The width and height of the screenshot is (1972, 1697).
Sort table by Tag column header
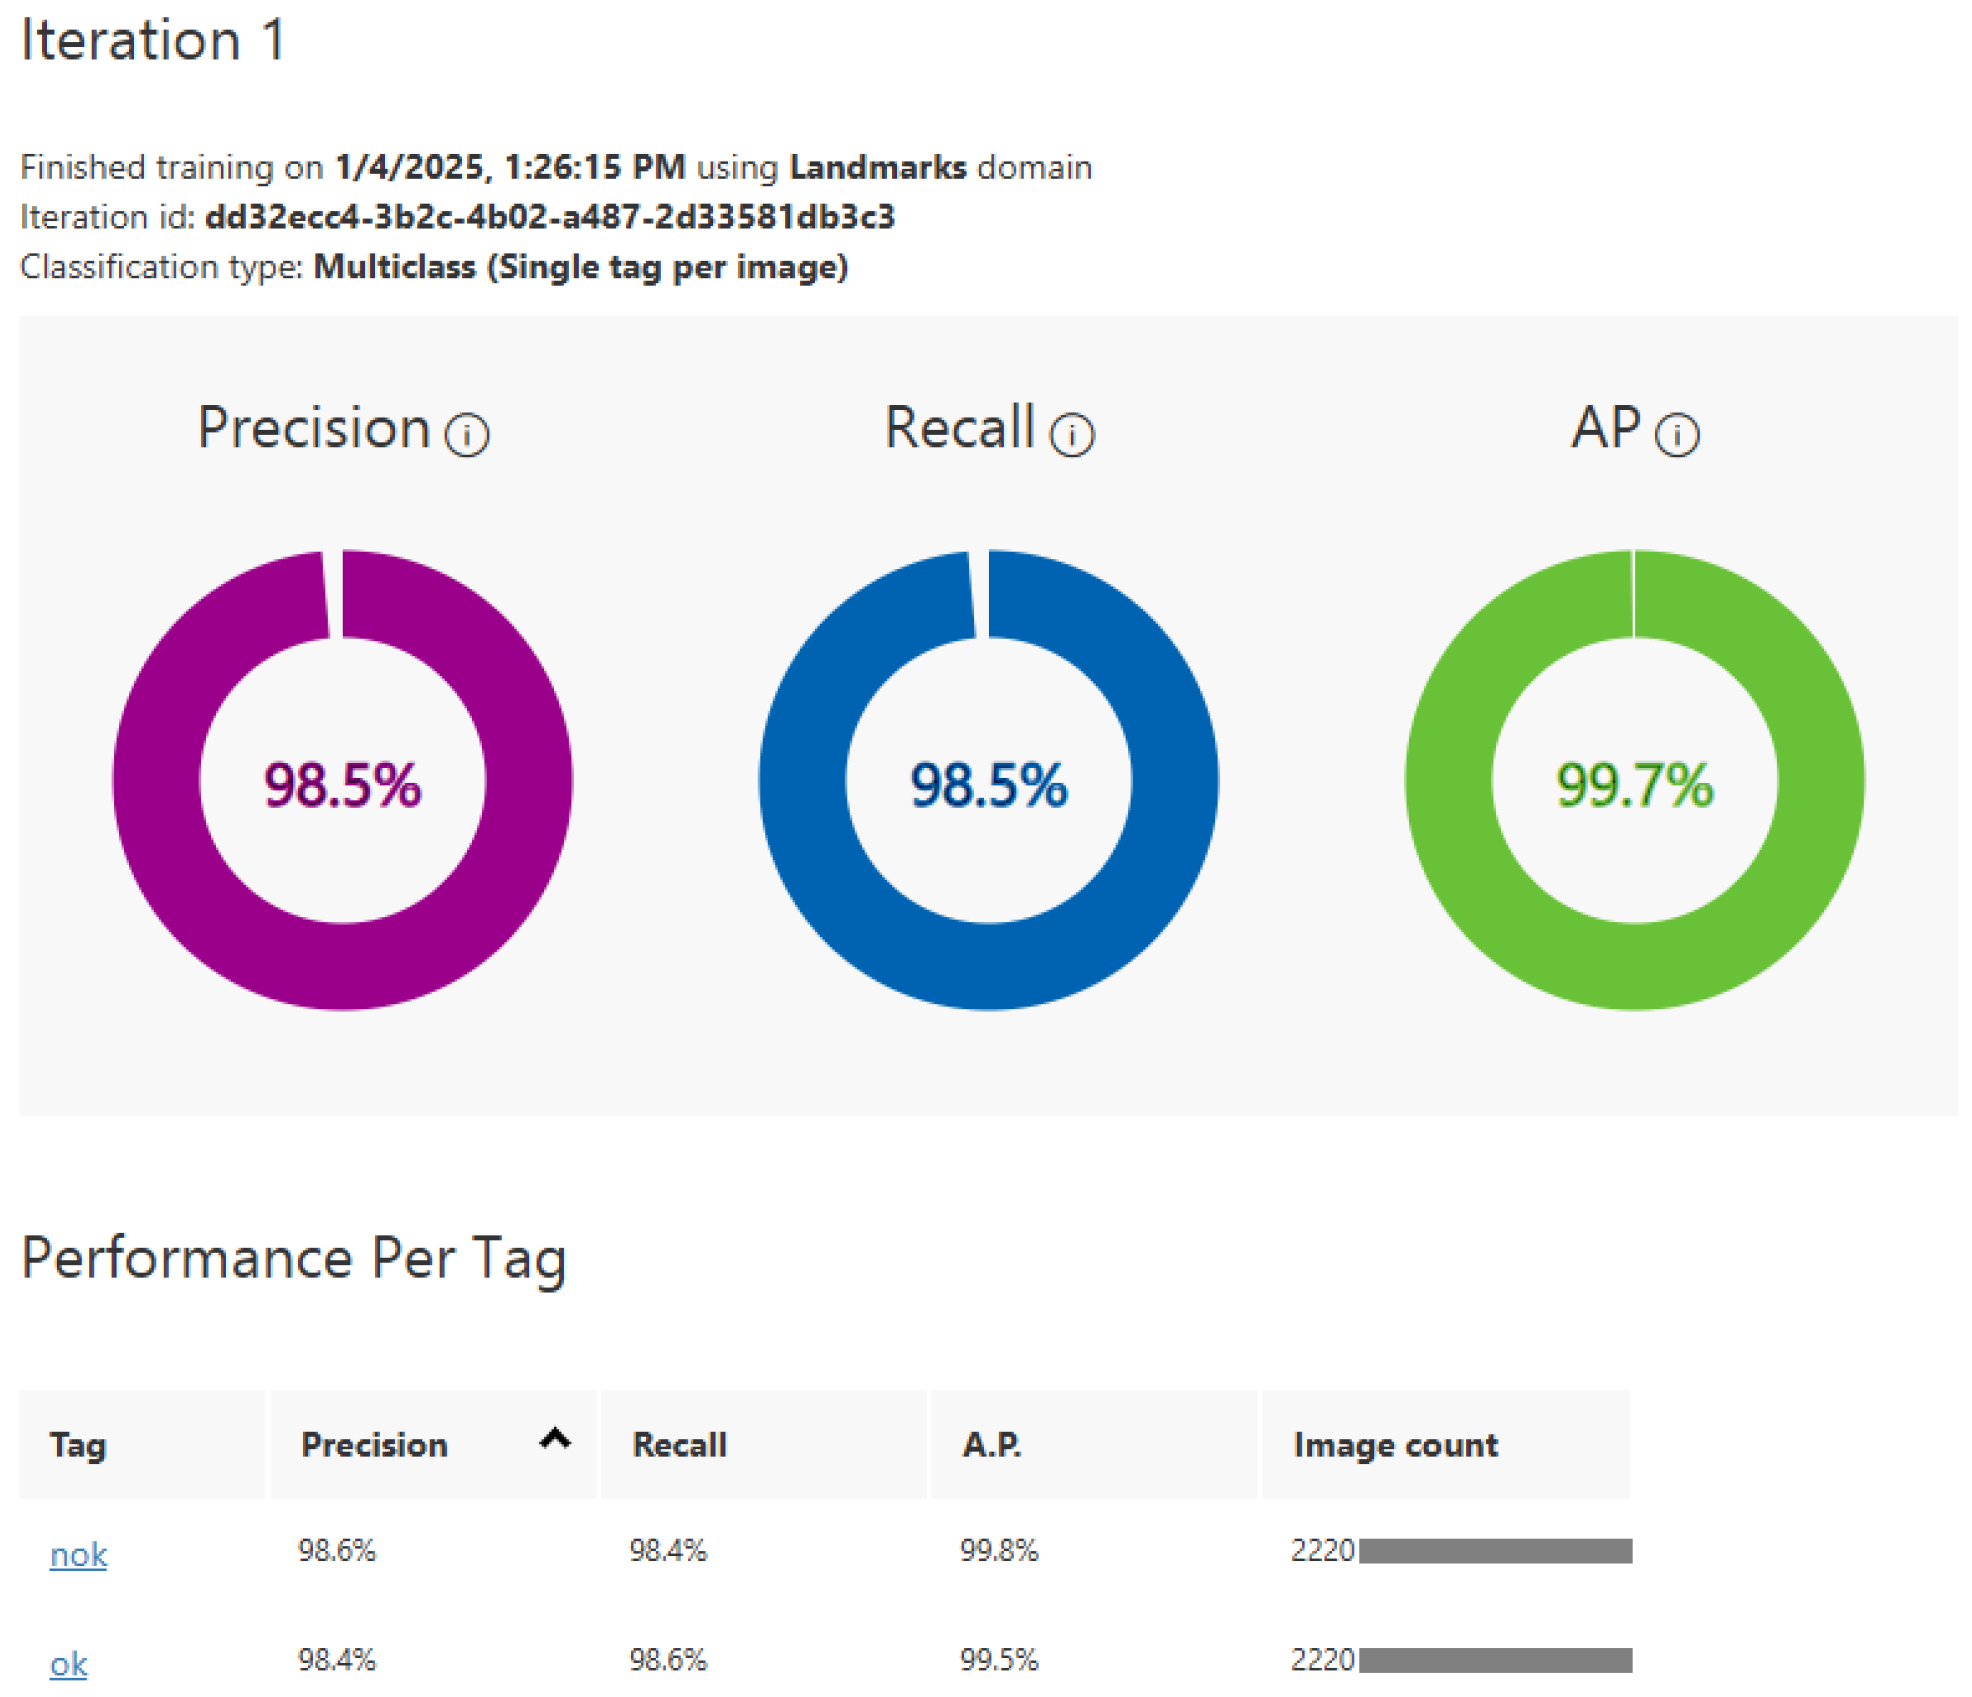[78, 1445]
